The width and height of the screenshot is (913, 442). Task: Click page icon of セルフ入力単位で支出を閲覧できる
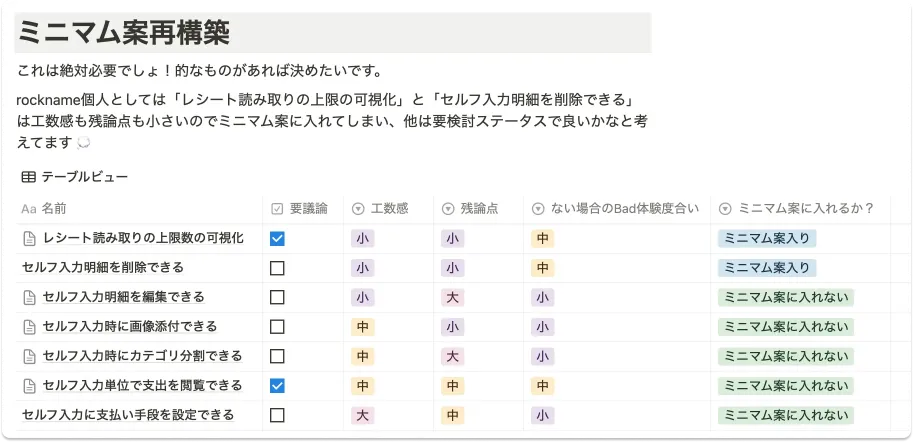29,386
